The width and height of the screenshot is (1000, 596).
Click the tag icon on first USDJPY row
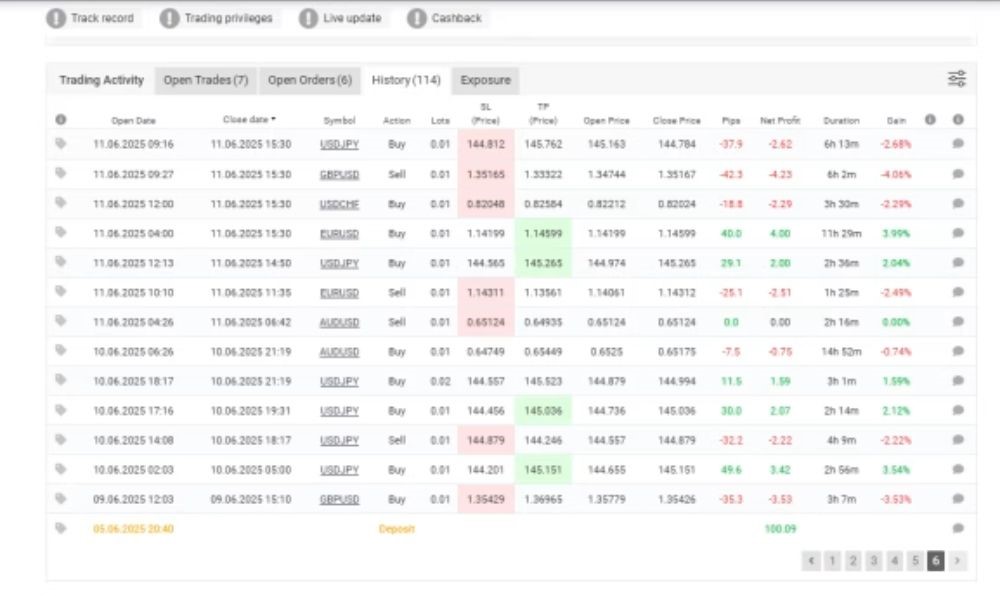point(61,144)
